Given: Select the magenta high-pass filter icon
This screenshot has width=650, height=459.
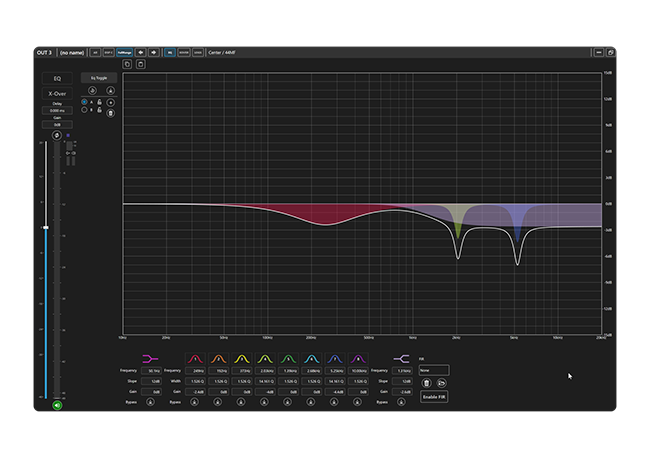Looking at the screenshot, I should [x=150, y=359].
